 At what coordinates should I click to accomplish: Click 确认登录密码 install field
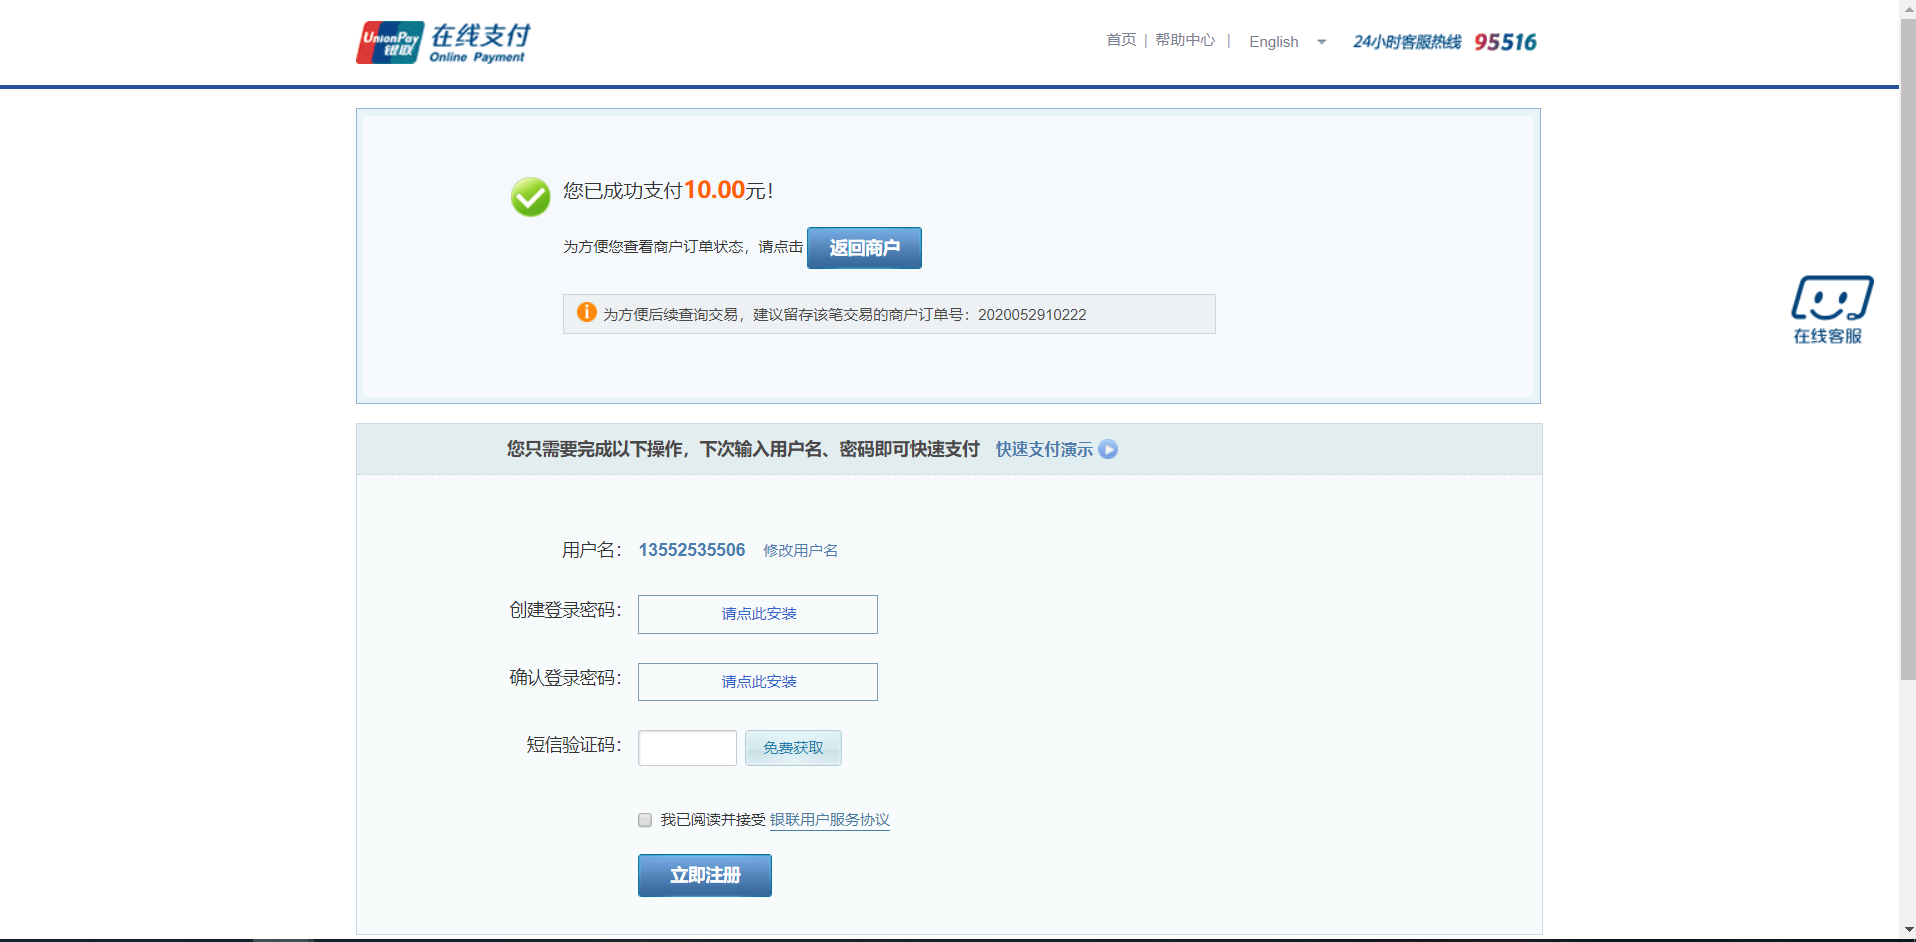coord(758,682)
